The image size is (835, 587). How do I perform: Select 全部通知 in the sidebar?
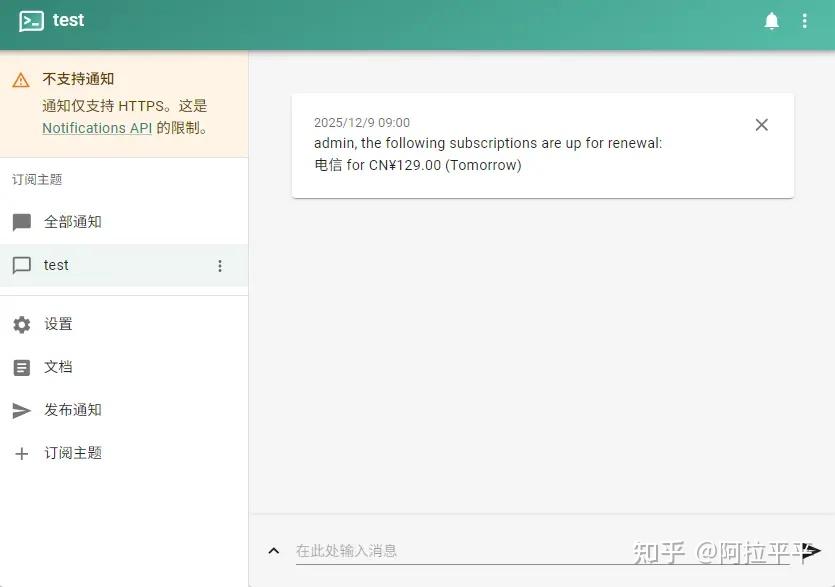pos(73,222)
